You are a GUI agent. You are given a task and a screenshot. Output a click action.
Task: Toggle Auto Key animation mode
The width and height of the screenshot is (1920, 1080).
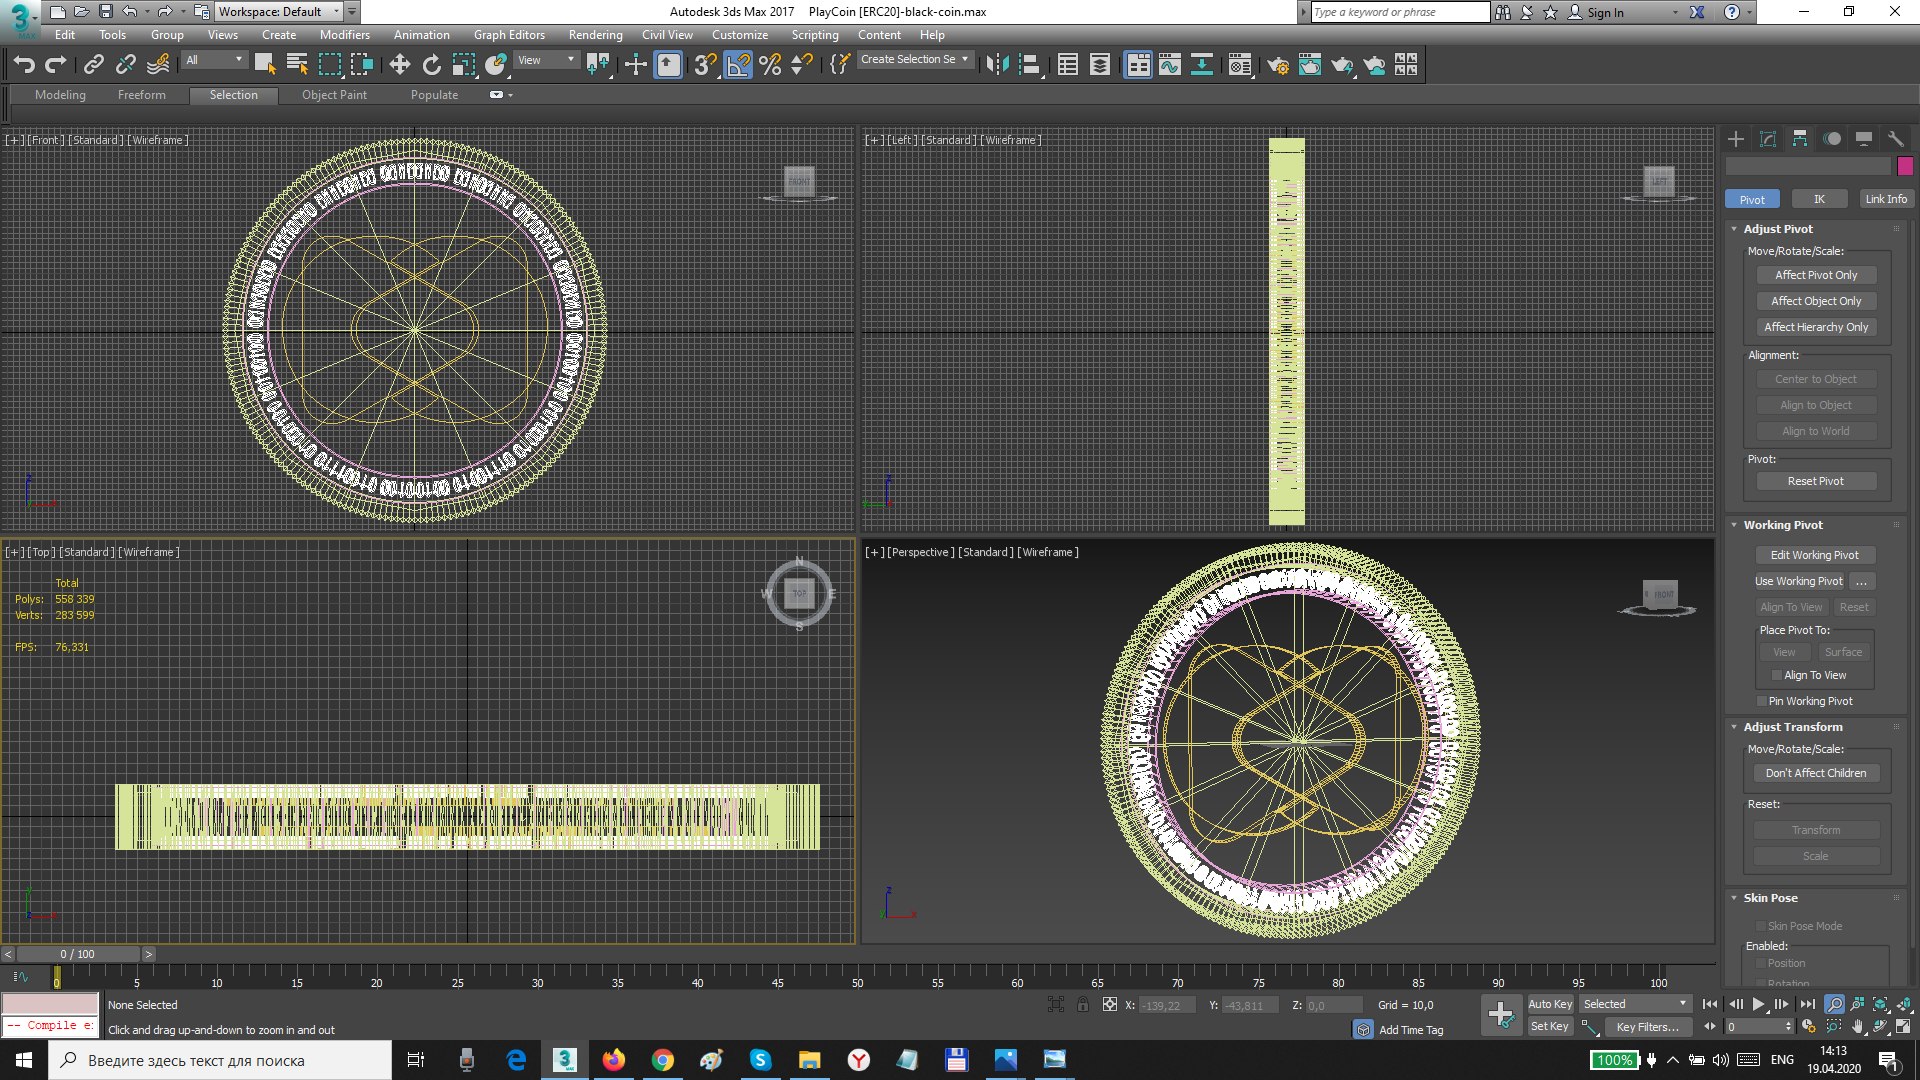click(x=1550, y=1004)
